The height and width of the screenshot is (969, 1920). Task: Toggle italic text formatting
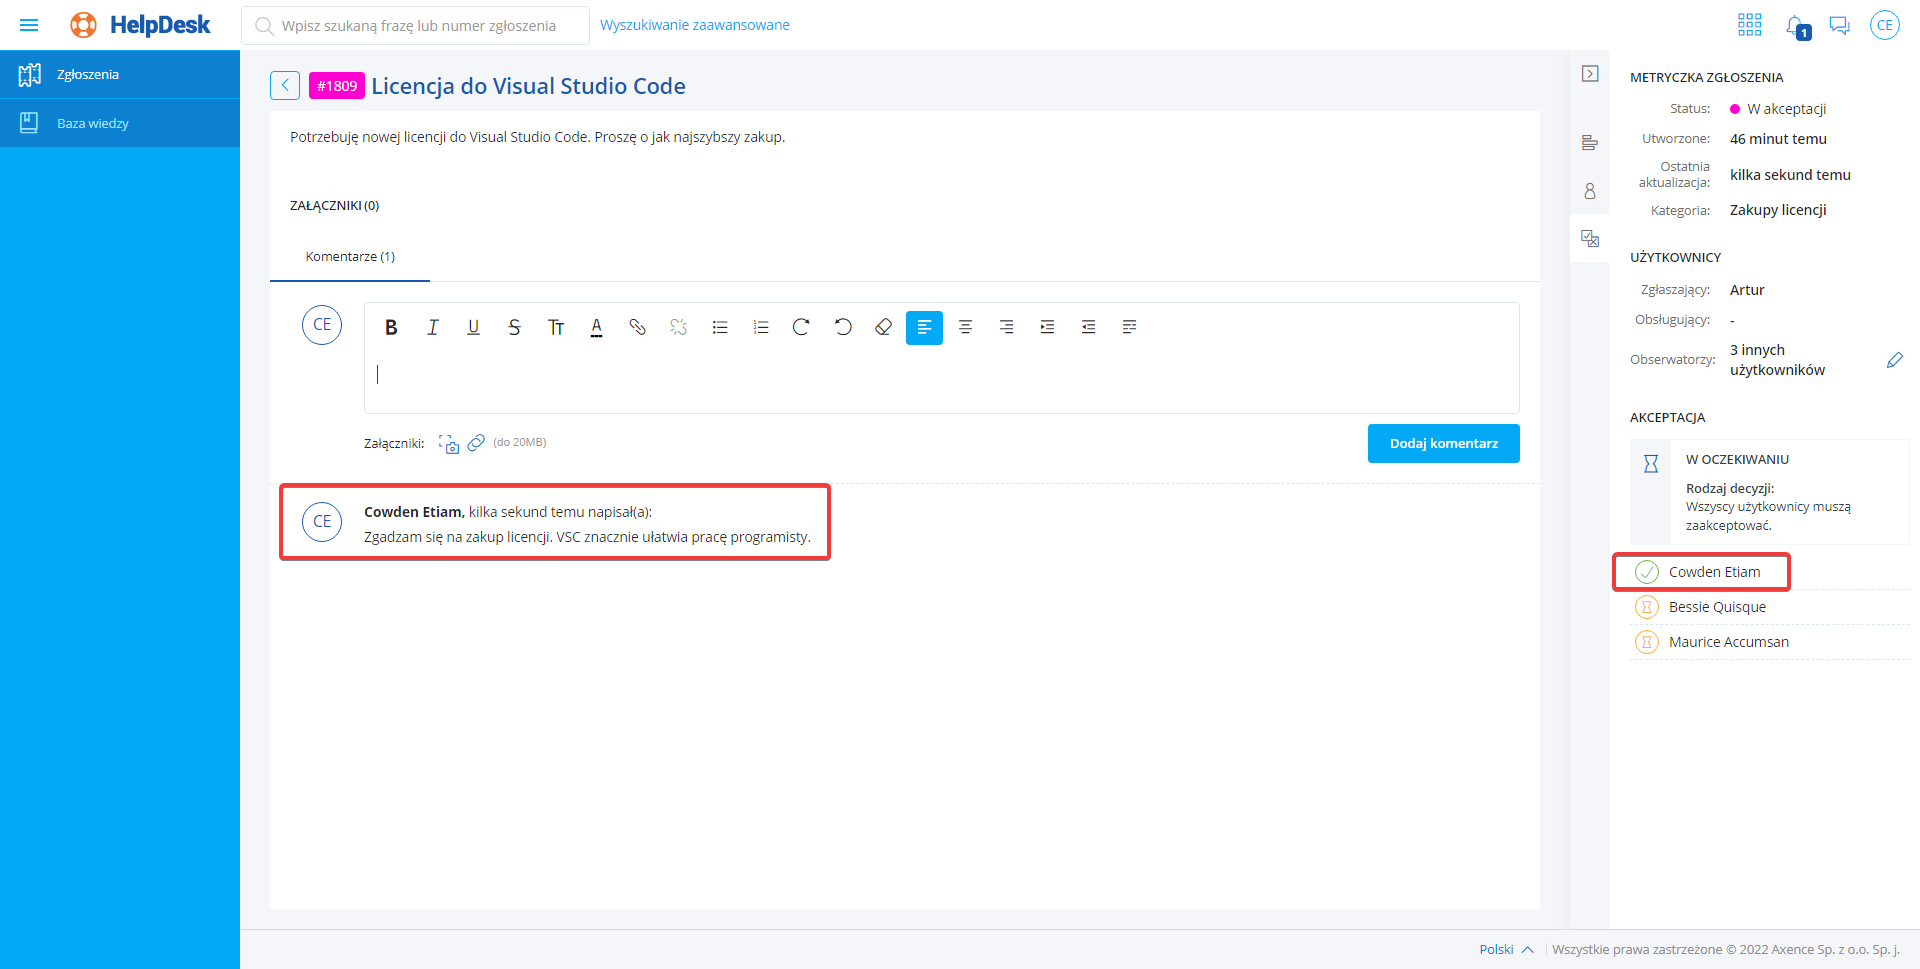(x=432, y=327)
